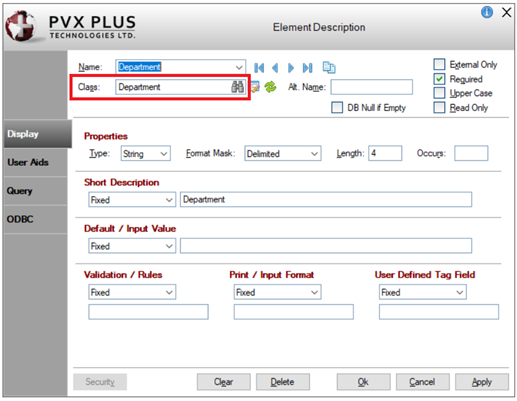Screen dimensions: 517x401
Task: Open the blue info help icon
Action: pos(487,12)
